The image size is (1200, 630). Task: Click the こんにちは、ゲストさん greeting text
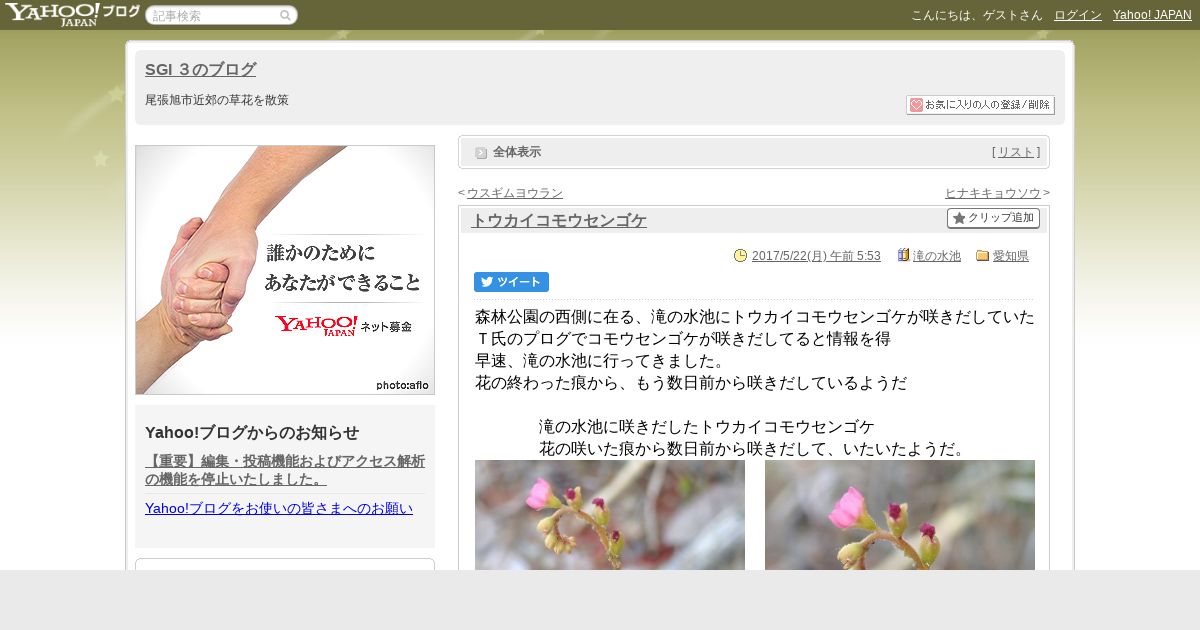click(977, 15)
